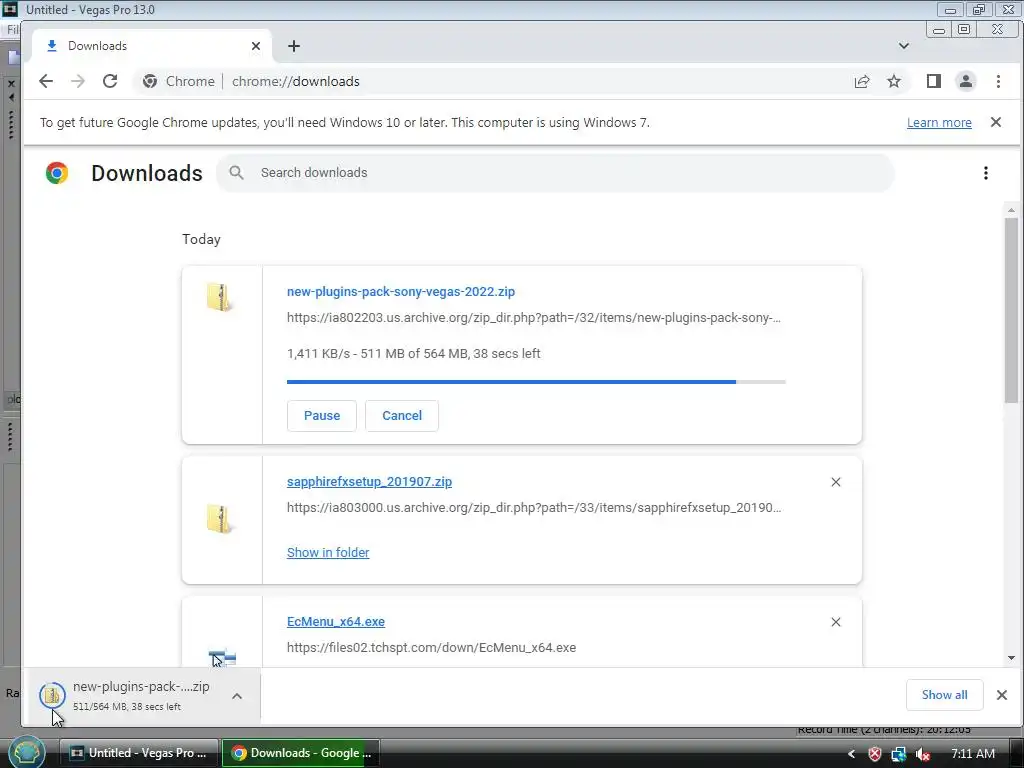
Task: Click the red shield security tray icon
Action: (874, 754)
